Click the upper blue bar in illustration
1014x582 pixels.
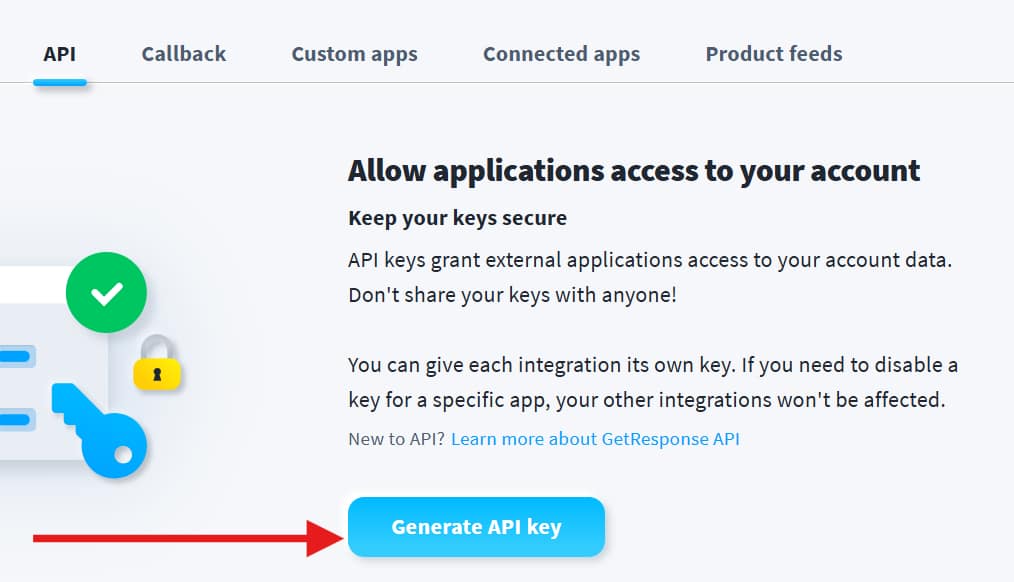(x=16, y=356)
